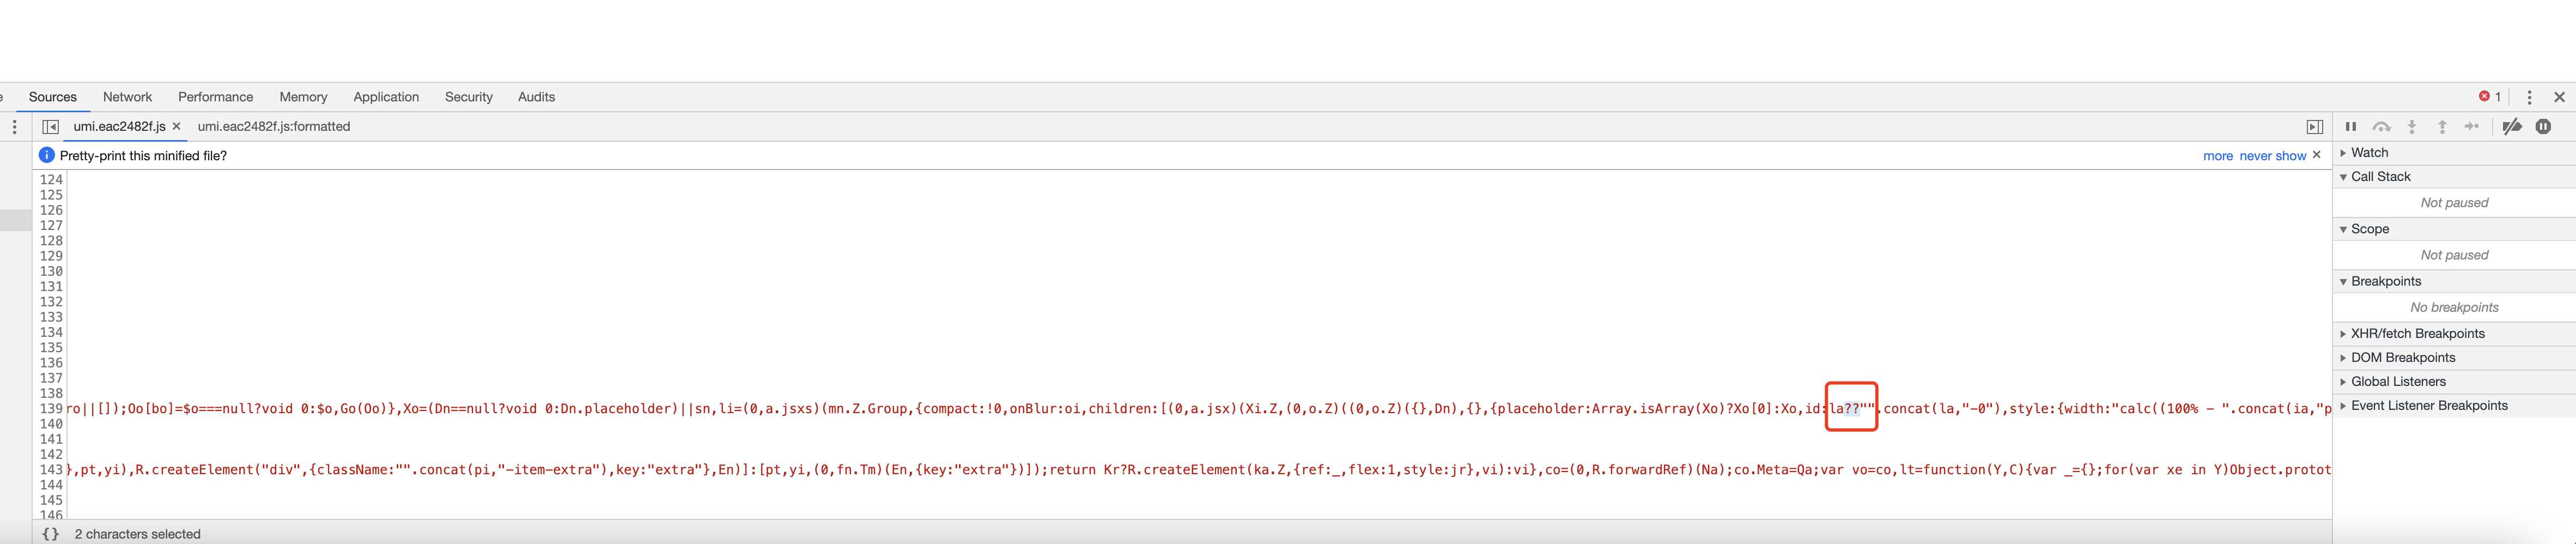Click the 'never show' link on the banner
The width and height of the screenshot is (2576, 544).
(x=2270, y=155)
